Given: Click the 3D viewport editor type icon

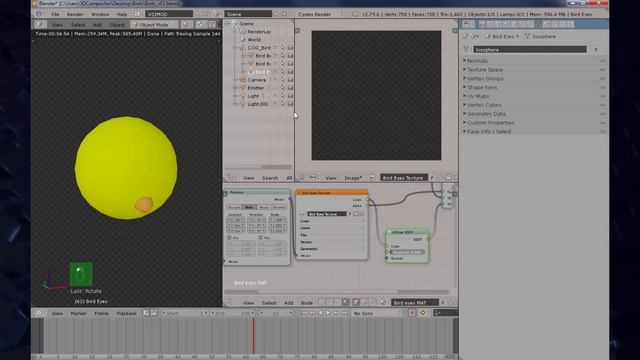Looking at the screenshot, I should 40,25.
